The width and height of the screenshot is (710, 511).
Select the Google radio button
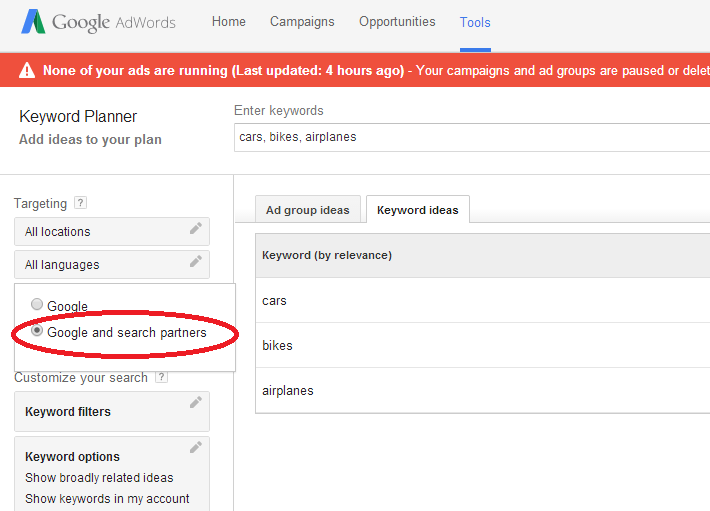coord(37,305)
